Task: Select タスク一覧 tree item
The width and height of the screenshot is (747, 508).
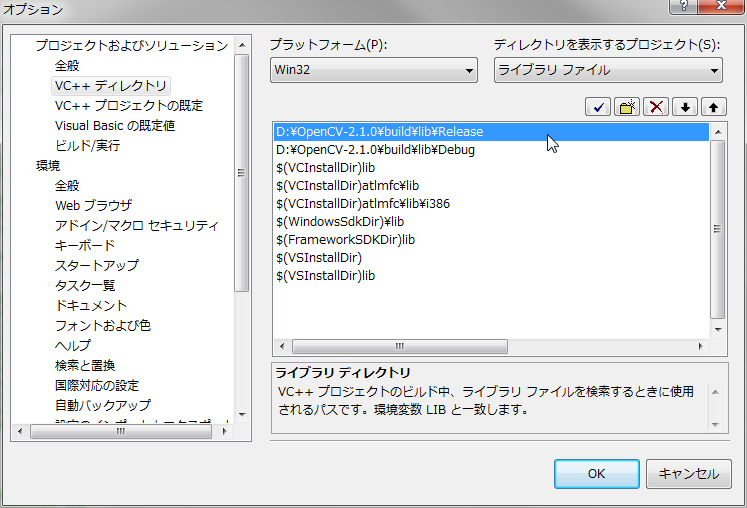Action: [x=85, y=286]
